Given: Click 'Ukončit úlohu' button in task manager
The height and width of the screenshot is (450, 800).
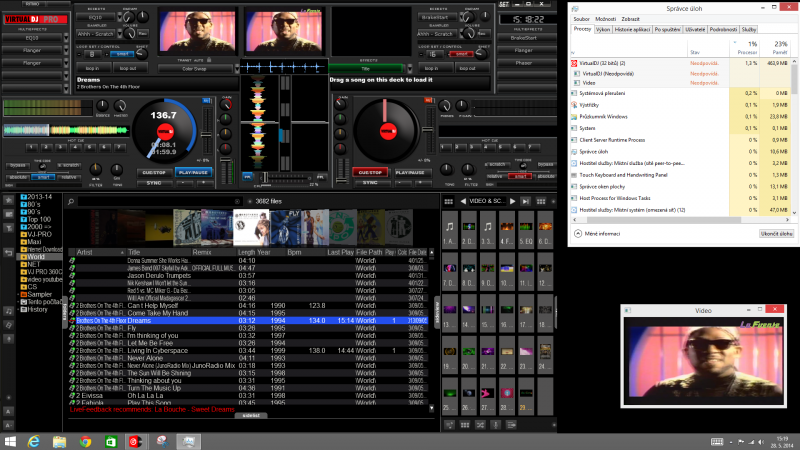Looking at the screenshot, I should [x=777, y=234].
